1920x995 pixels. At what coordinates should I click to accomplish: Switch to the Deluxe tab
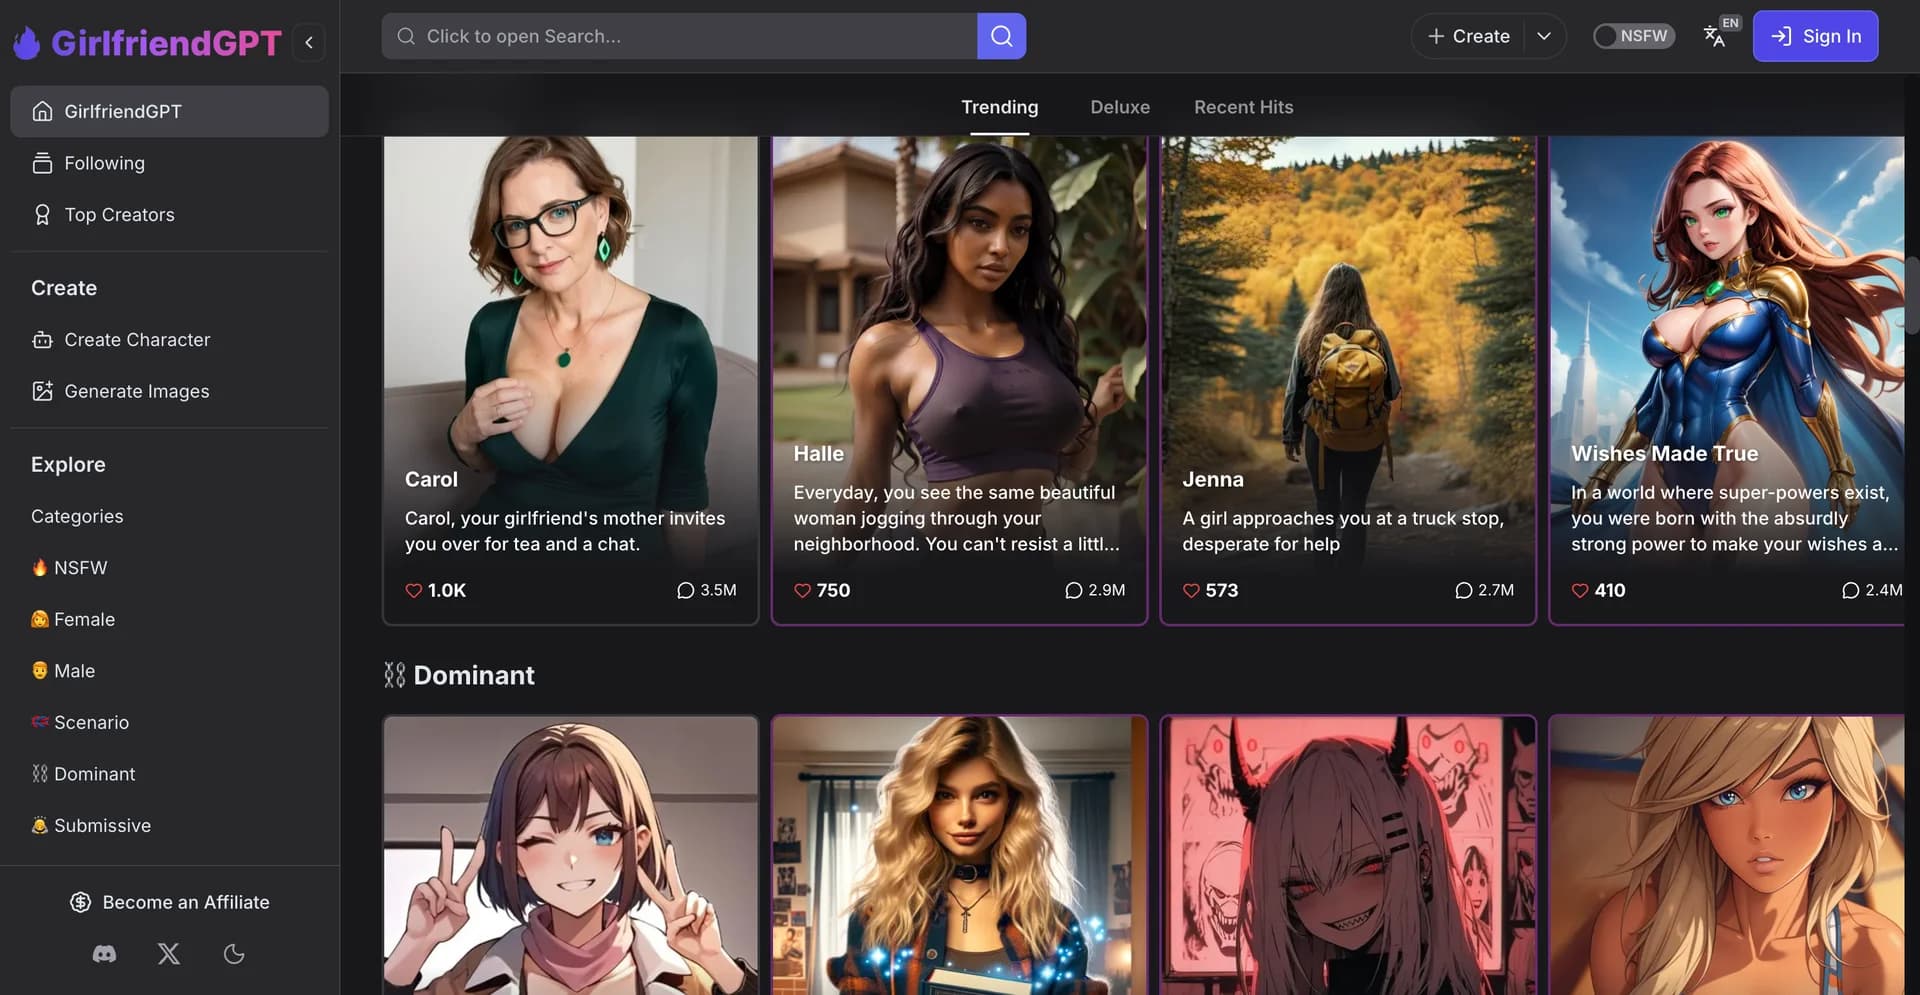click(x=1119, y=107)
